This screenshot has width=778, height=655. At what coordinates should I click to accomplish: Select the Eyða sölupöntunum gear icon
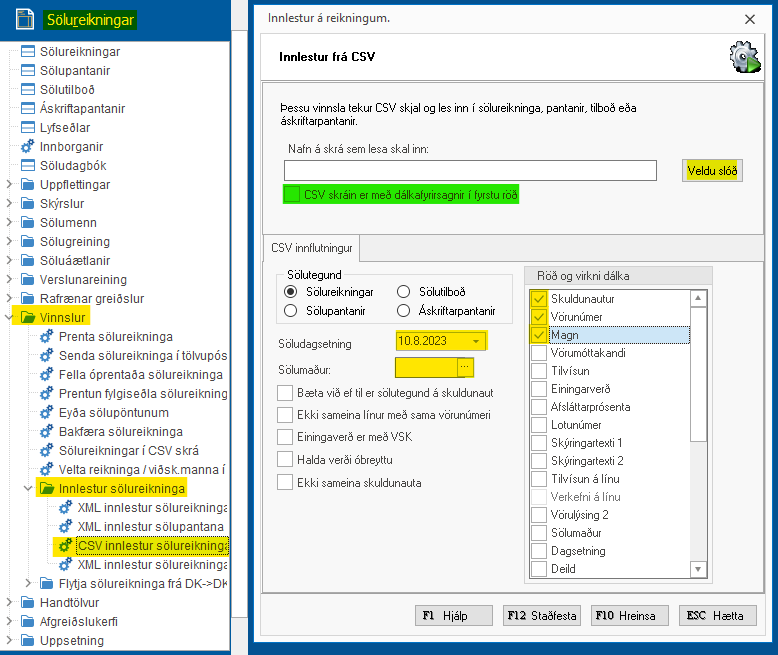(46, 413)
